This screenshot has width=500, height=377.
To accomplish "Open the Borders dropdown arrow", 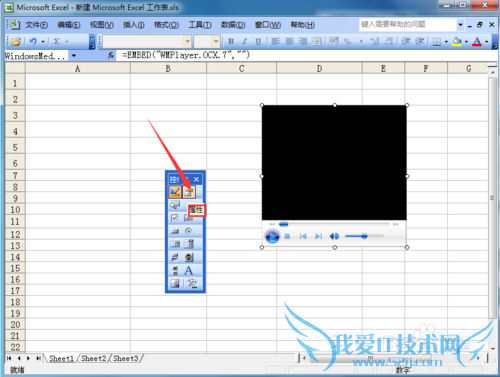I will point(446,42).
